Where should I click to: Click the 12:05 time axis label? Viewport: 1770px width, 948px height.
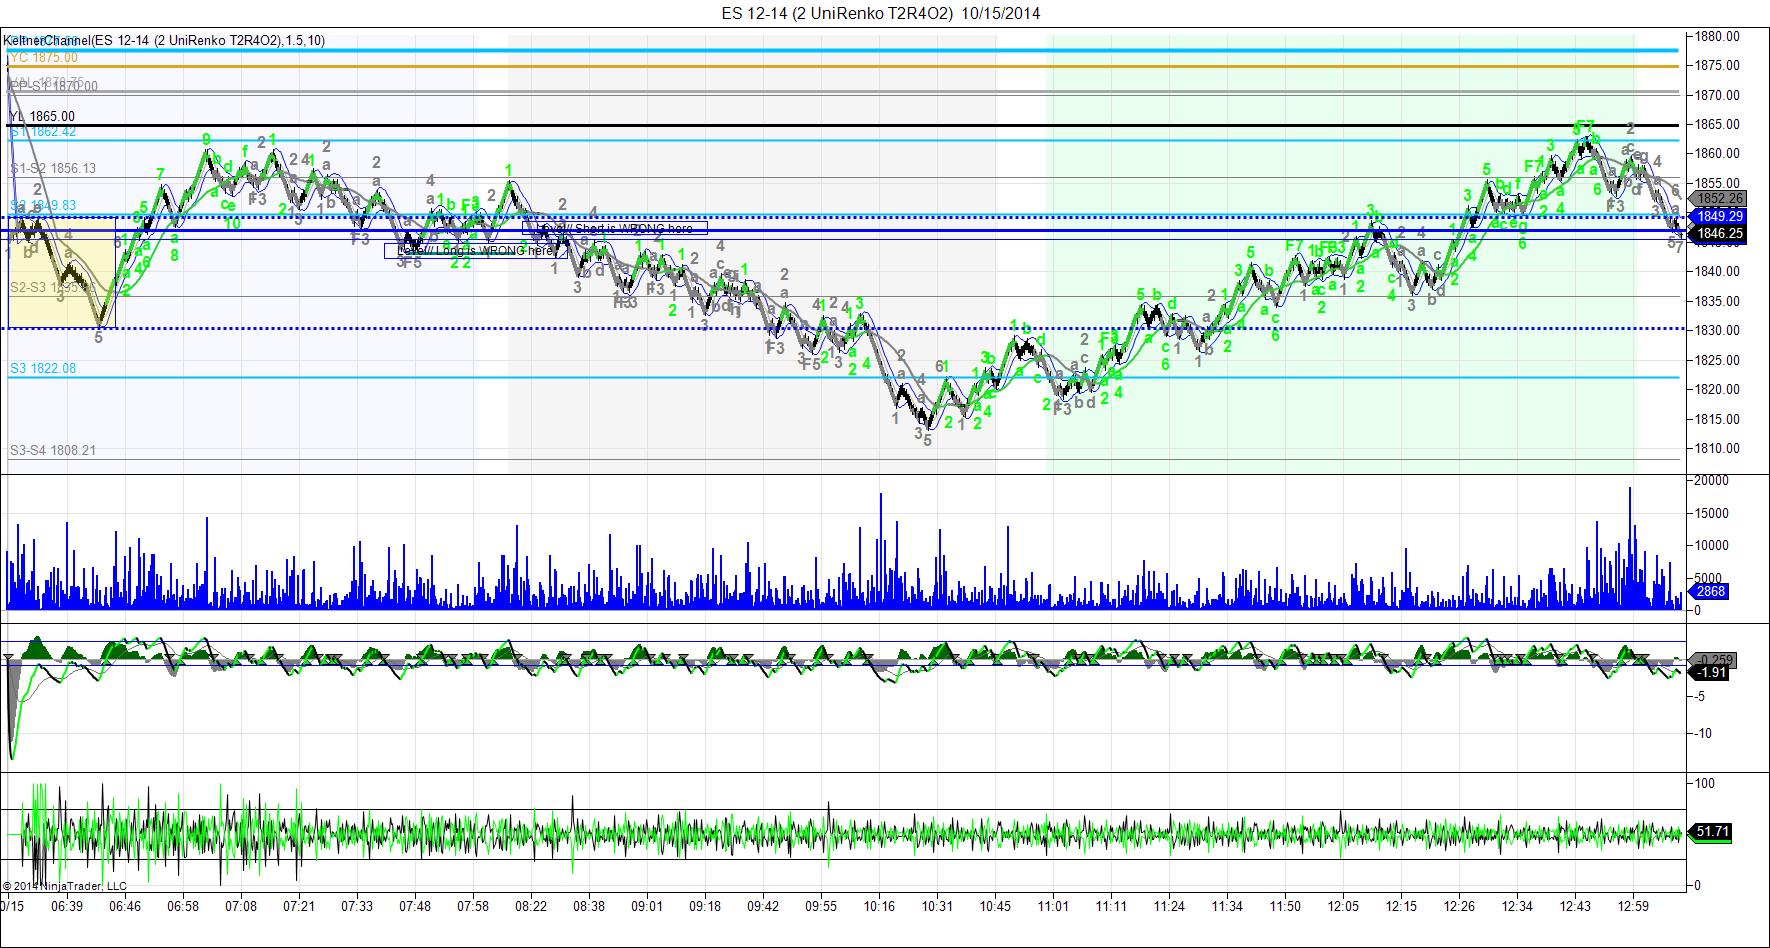point(1343,907)
